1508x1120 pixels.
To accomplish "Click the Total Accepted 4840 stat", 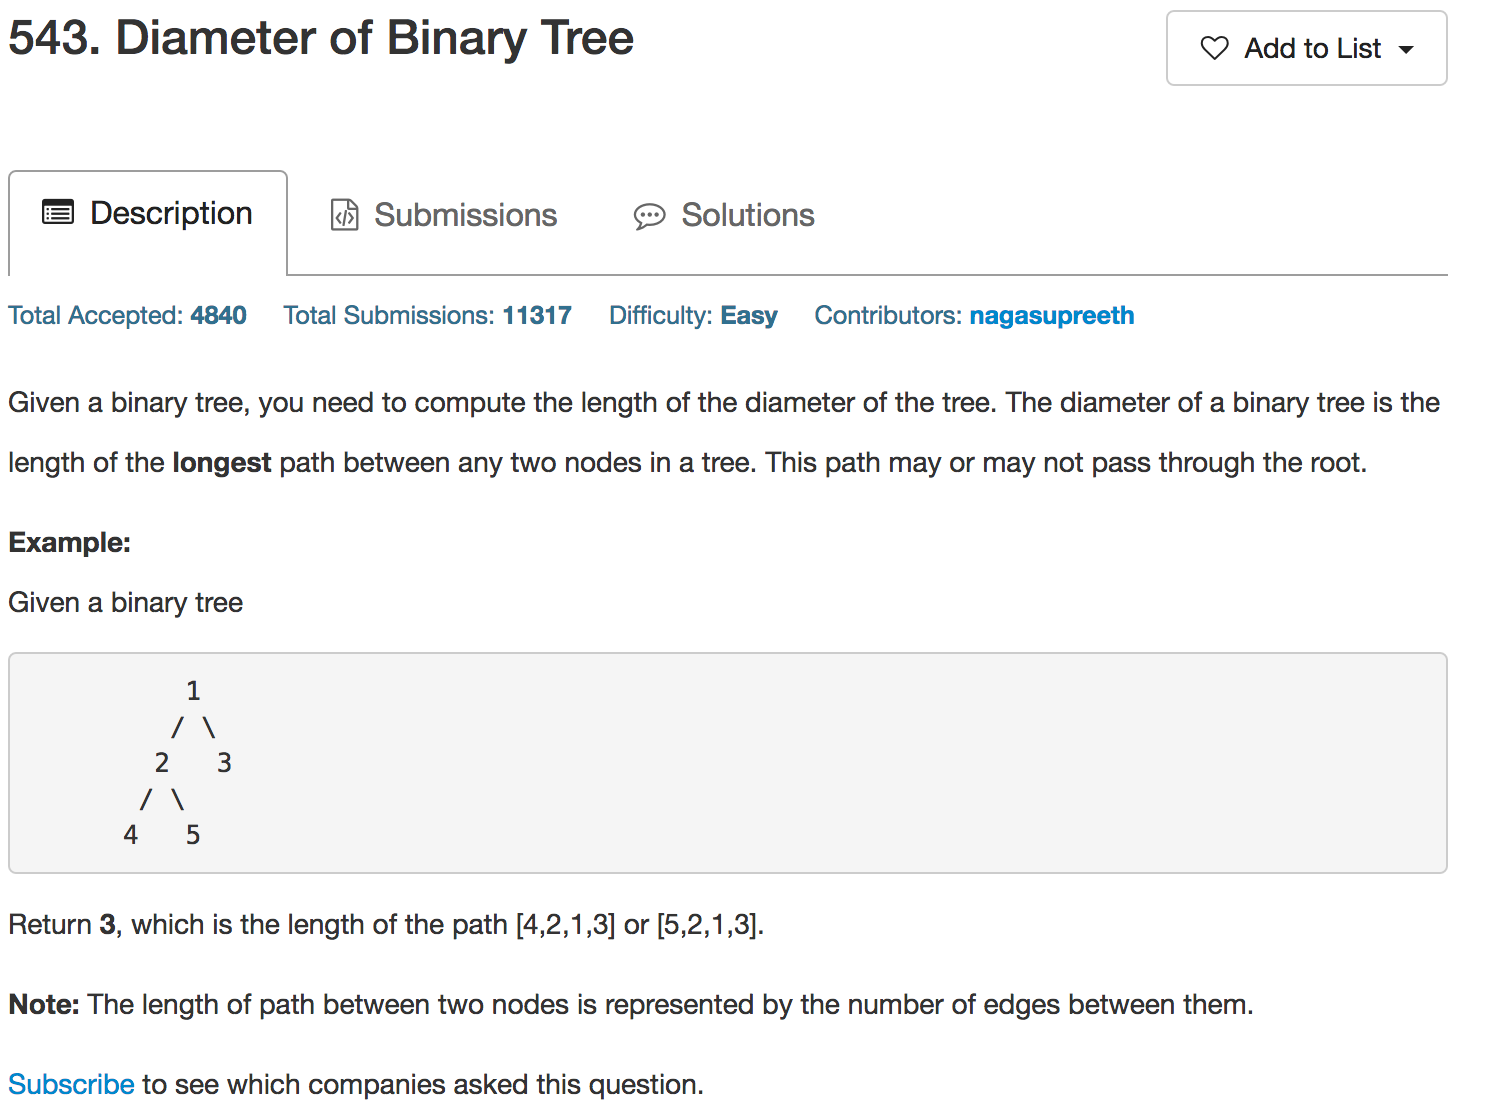I will click(x=127, y=316).
